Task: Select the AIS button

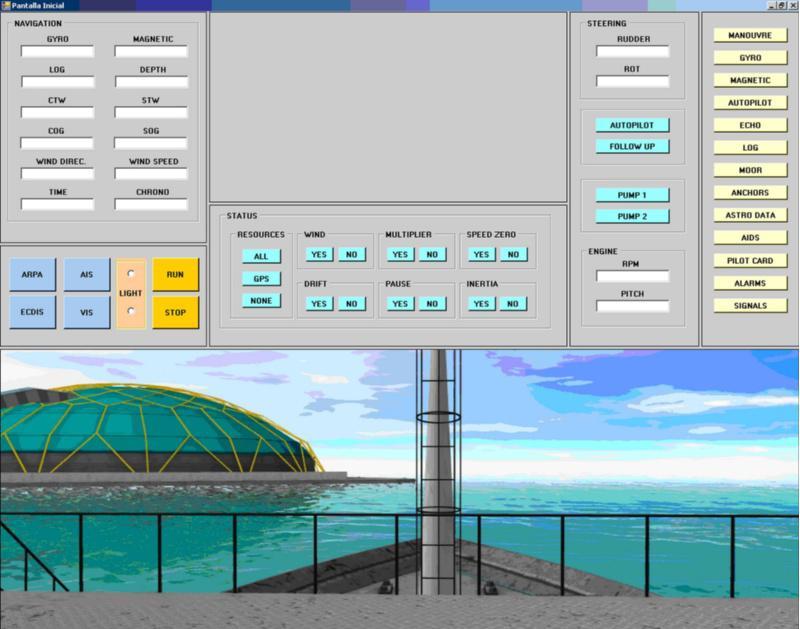Action: coord(86,274)
